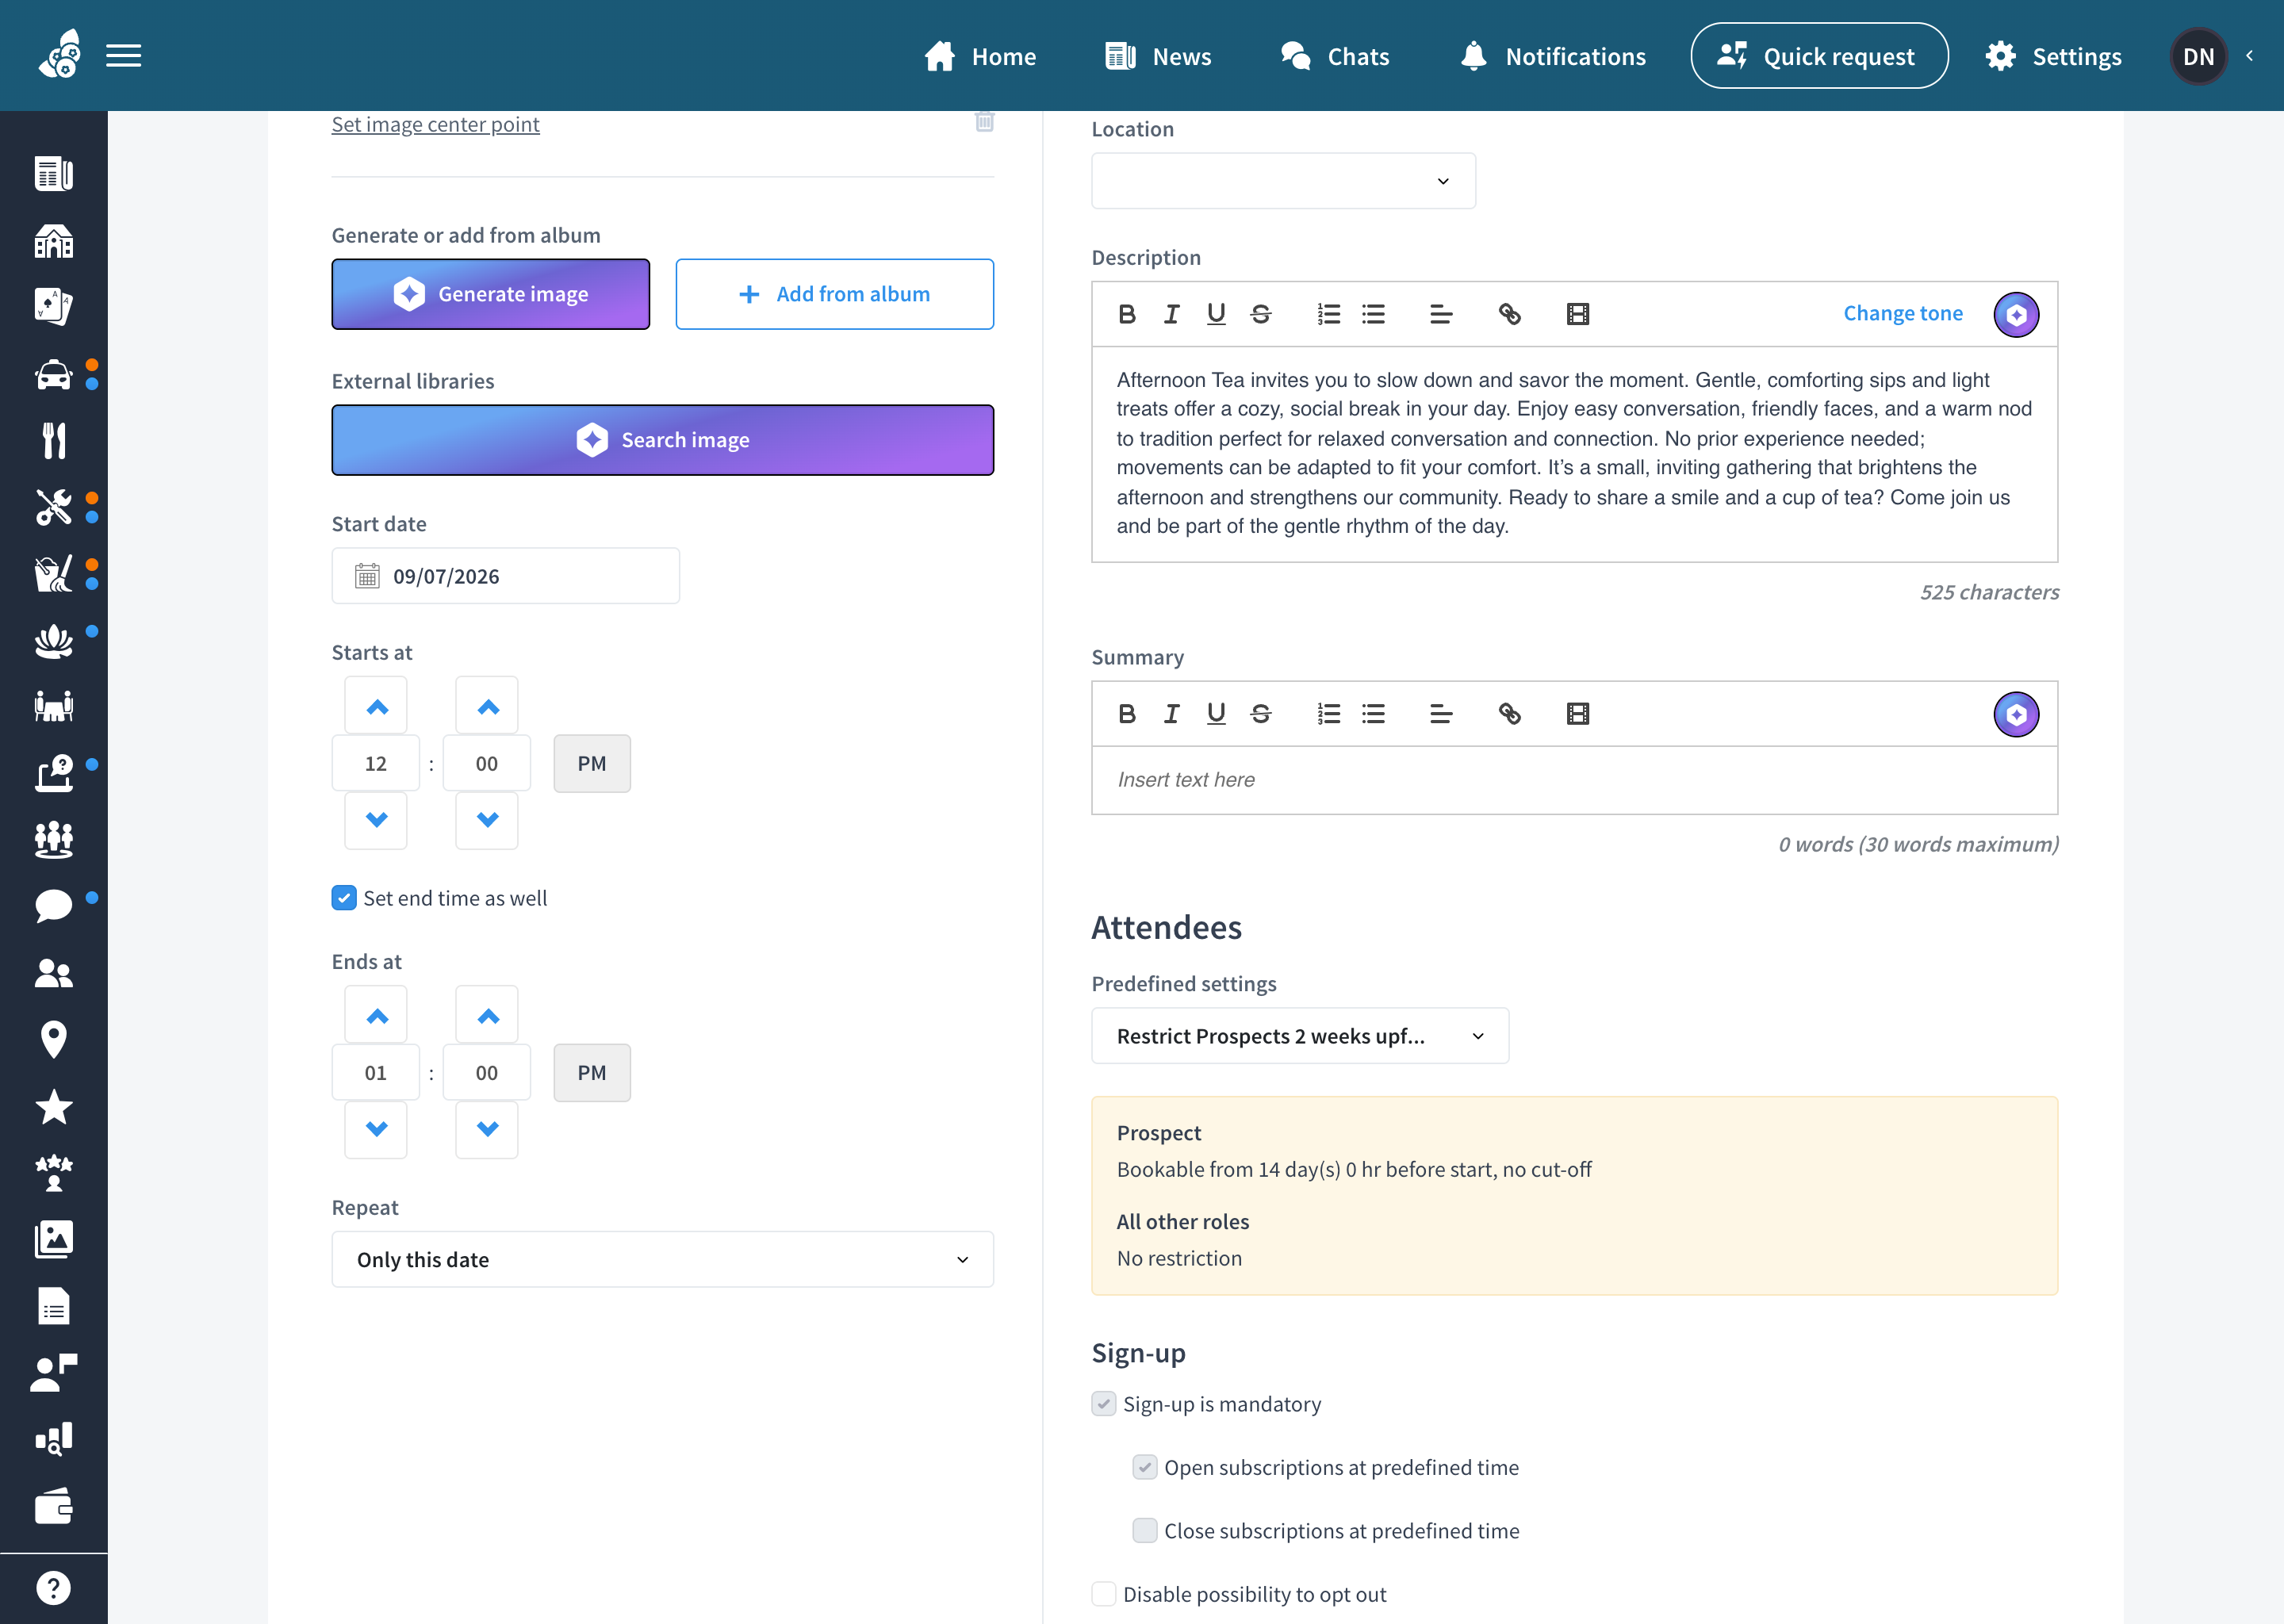
Task: Click the Ends at hour field
Action: [375, 1073]
